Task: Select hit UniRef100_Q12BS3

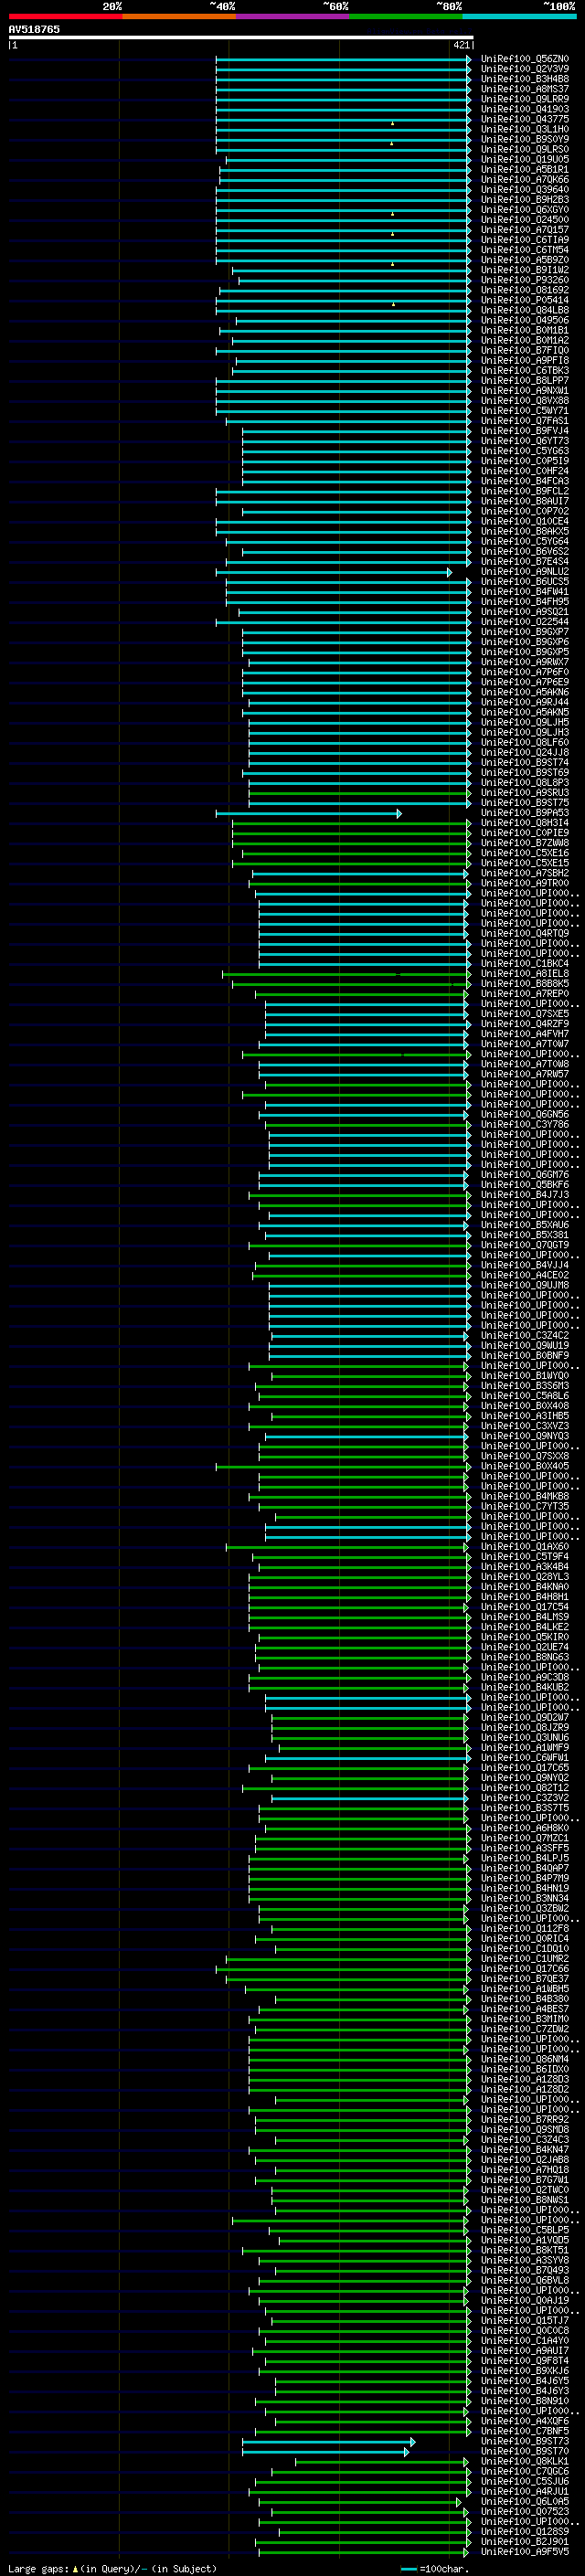Action: coord(525,2531)
